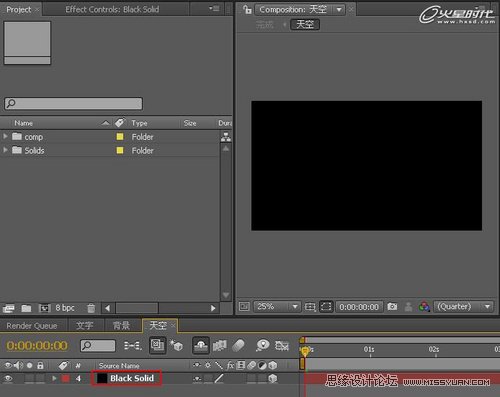The width and height of the screenshot is (500, 397).
Task: Click the label tag column header icon
Action: (x=120, y=123)
